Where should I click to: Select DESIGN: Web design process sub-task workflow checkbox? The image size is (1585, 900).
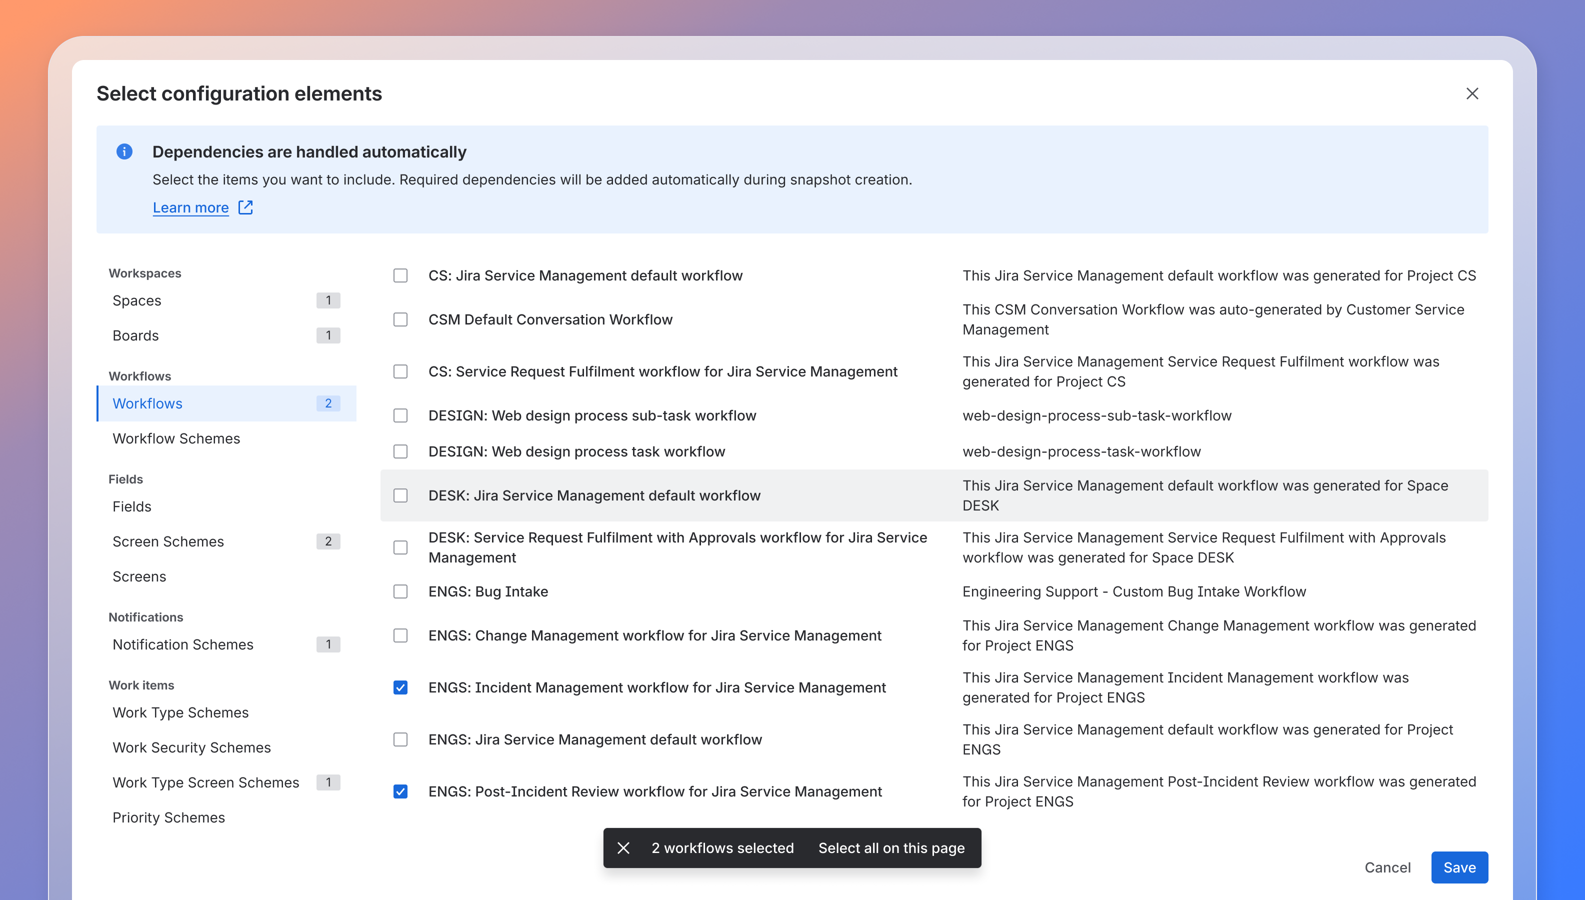pyautogui.click(x=400, y=416)
